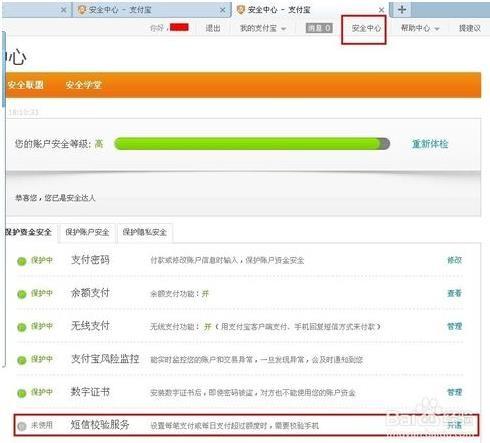Click the gray status icon beside 短信校验服务
Image resolution: width=490 pixels, height=443 pixels.
coord(22,426)
